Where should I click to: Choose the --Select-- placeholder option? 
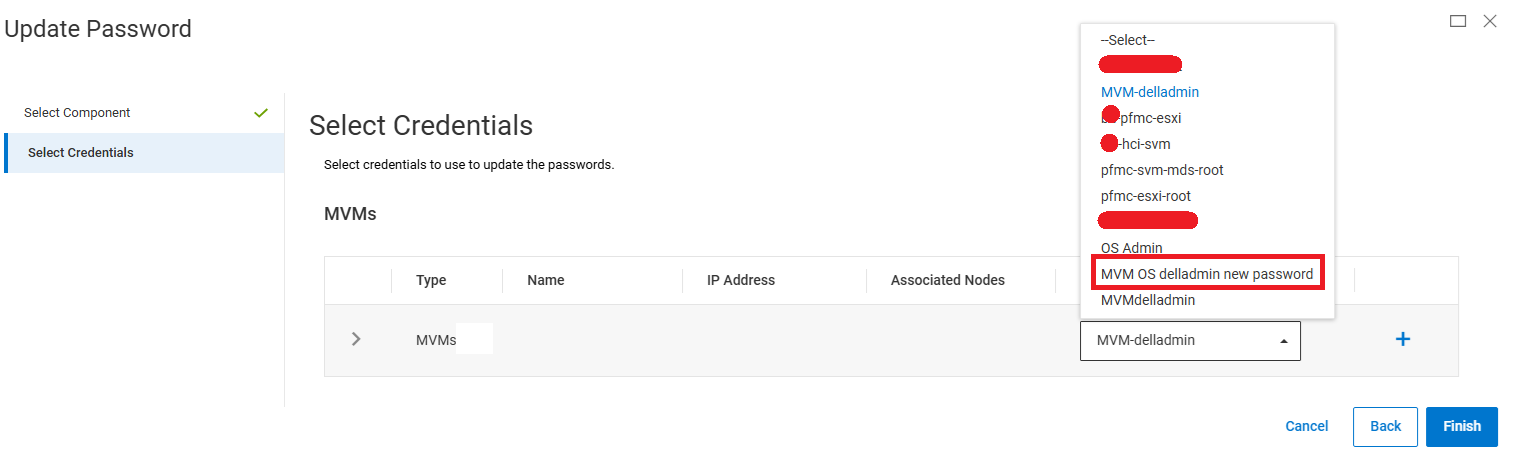pos(1128,40)
